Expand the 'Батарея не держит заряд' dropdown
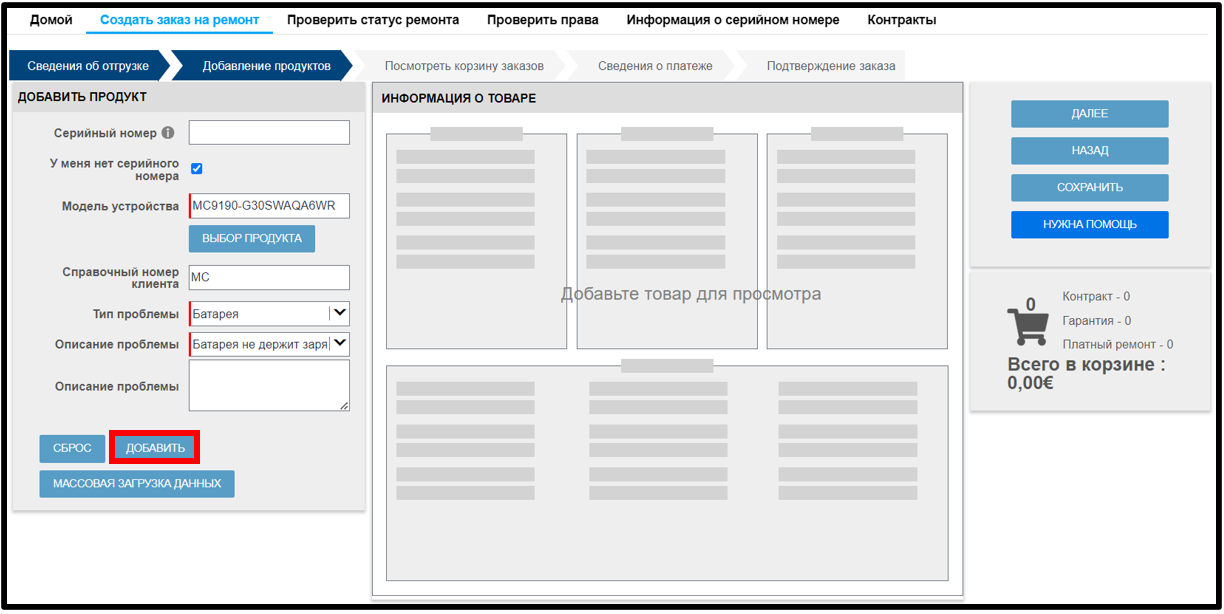 pos(269,344)
